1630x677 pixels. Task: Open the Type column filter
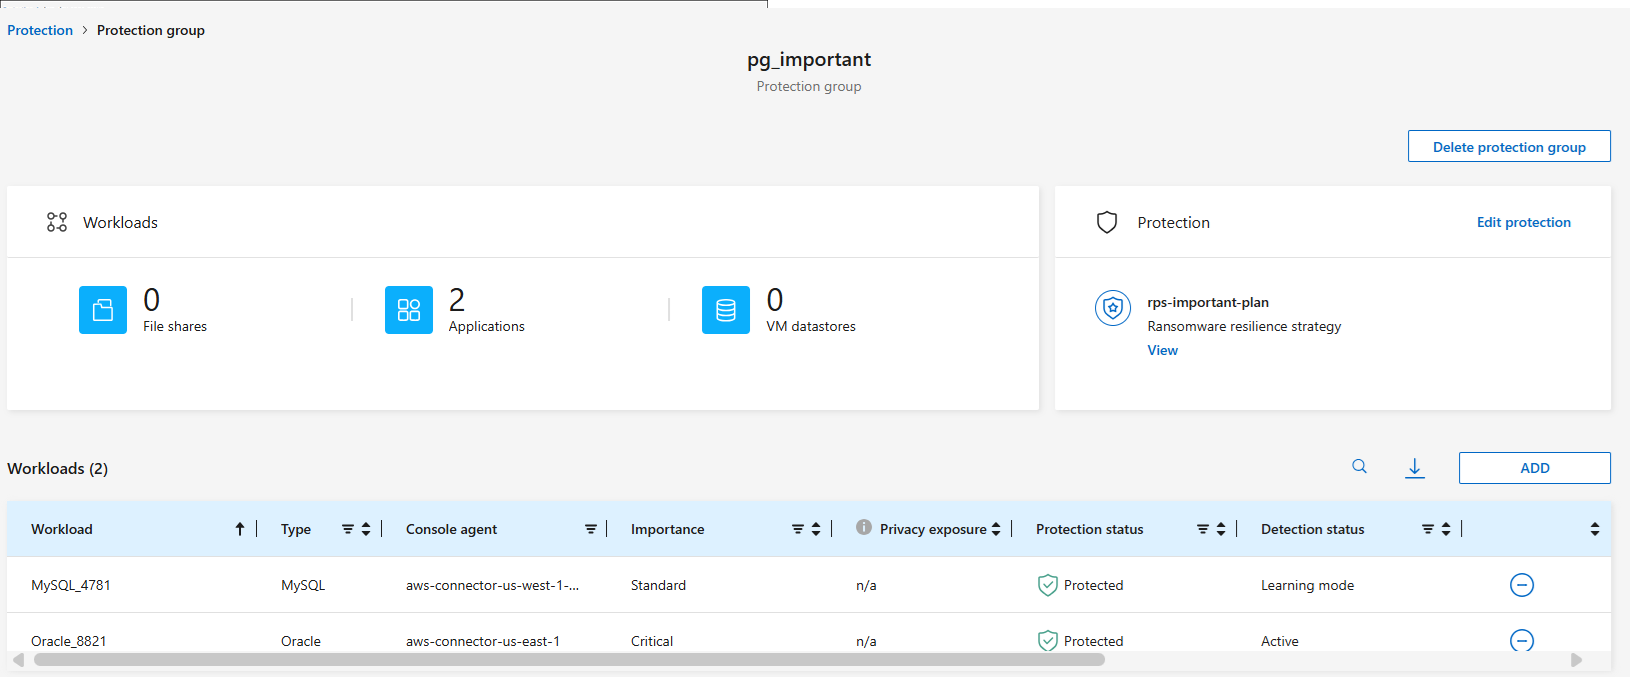click(x=348, y=529)
